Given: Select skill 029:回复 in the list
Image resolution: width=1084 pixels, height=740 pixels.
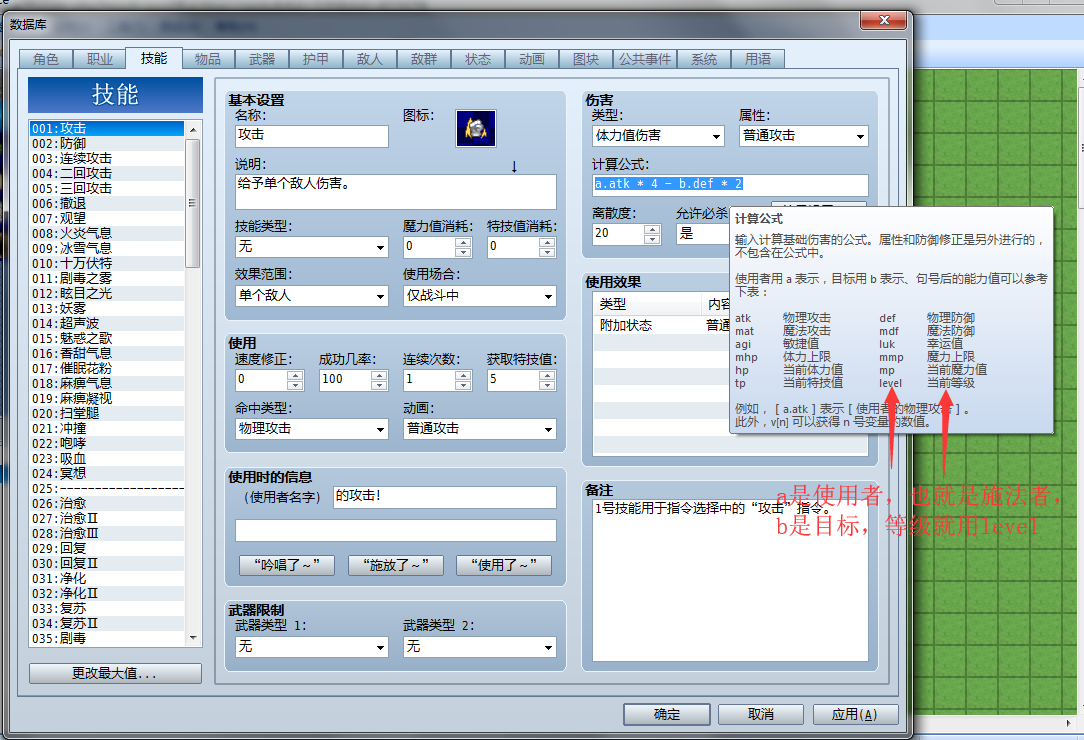Looking at the screenshot, I should point(107,548).
